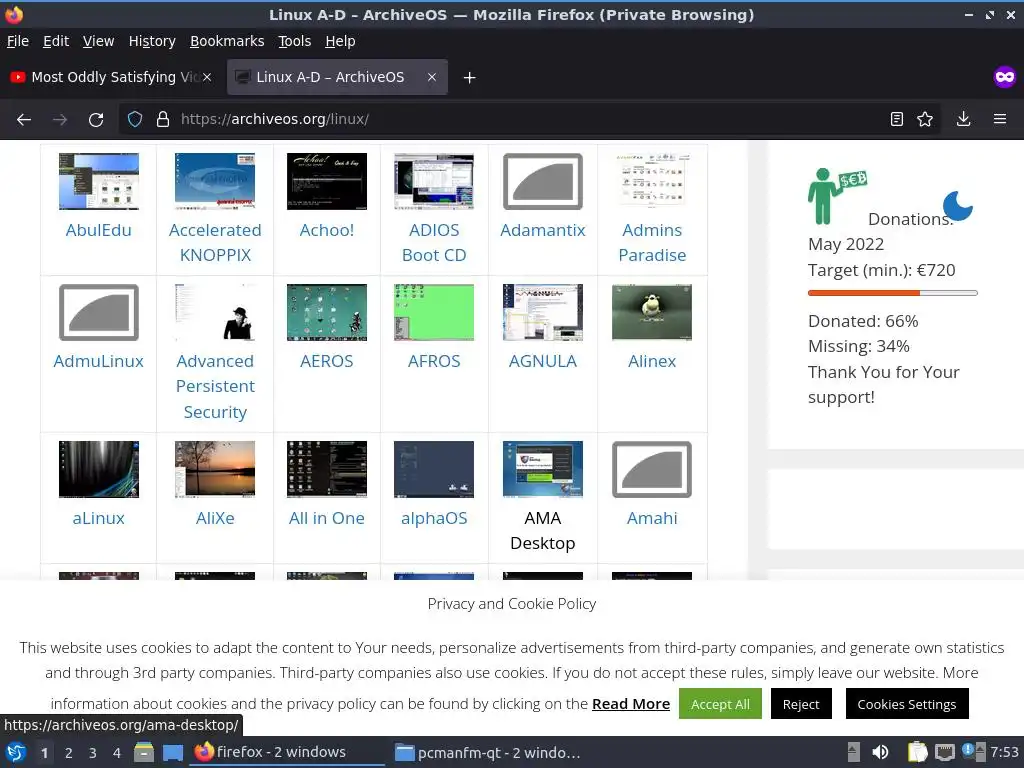Image resolution: width=1024 pixels, height=768 pixels.
Task: Open the File menu
Action: pyautogui.click(x=18, y=41)
